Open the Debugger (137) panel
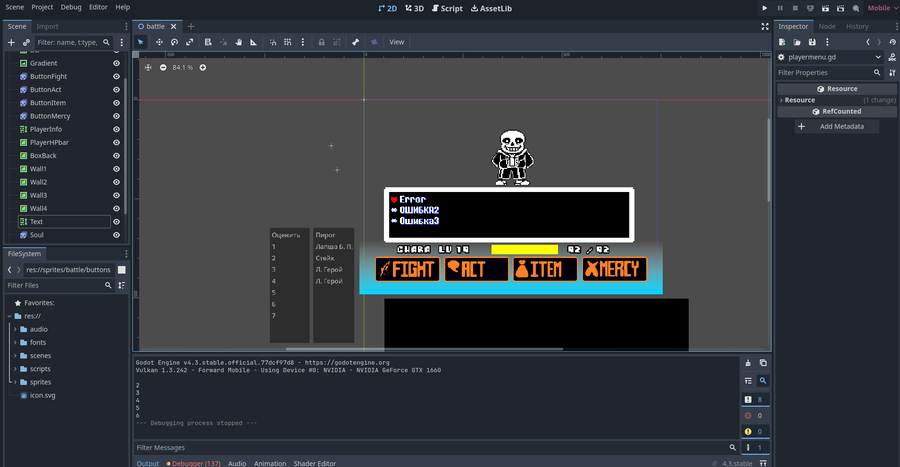The height and width of the screenshot is (467, 900). (x=193, y=463)
